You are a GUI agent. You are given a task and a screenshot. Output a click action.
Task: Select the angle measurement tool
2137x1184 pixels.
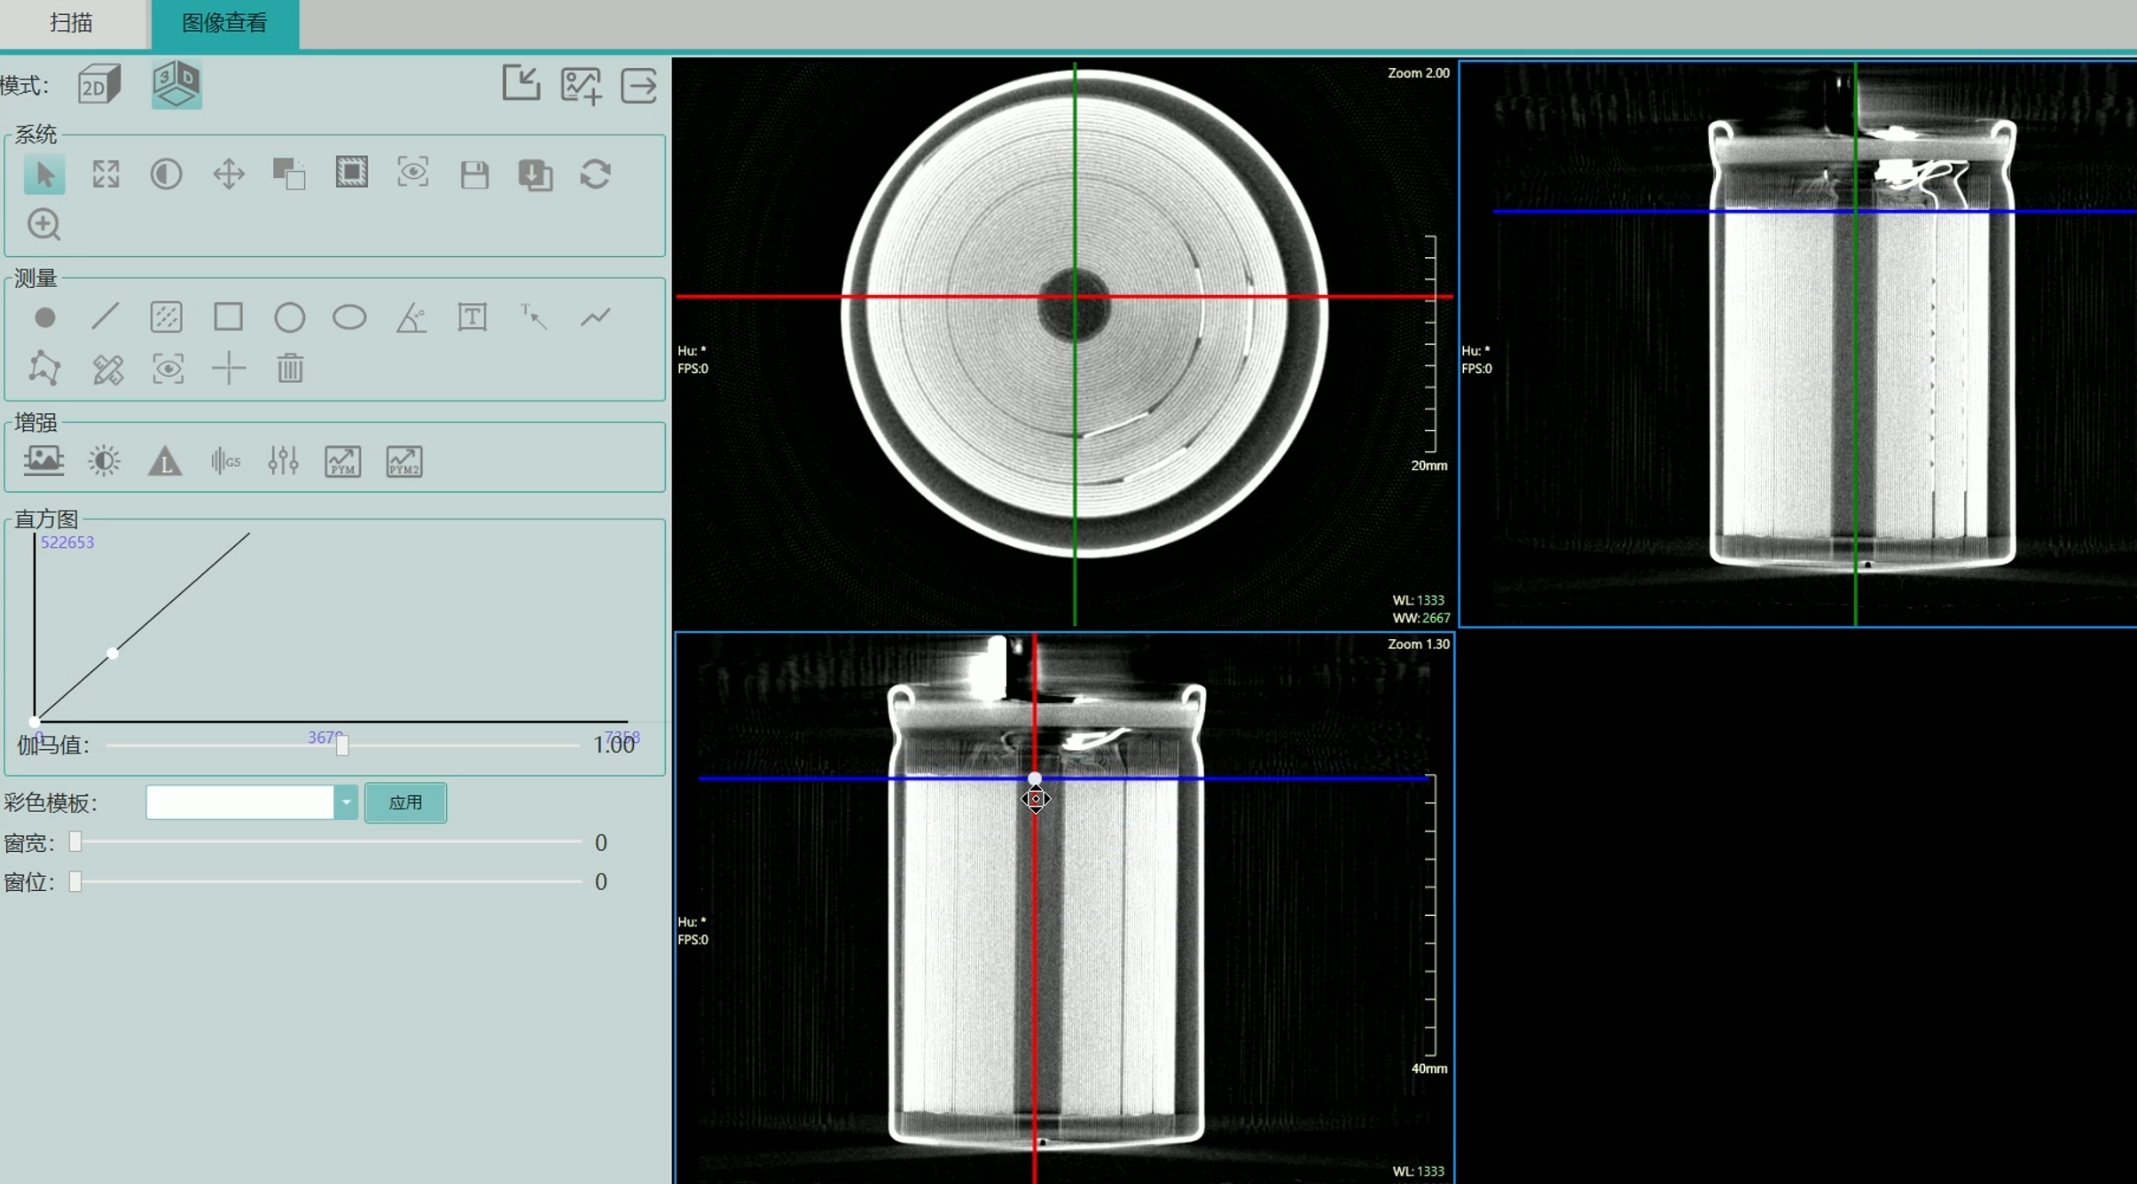[411, 318]
